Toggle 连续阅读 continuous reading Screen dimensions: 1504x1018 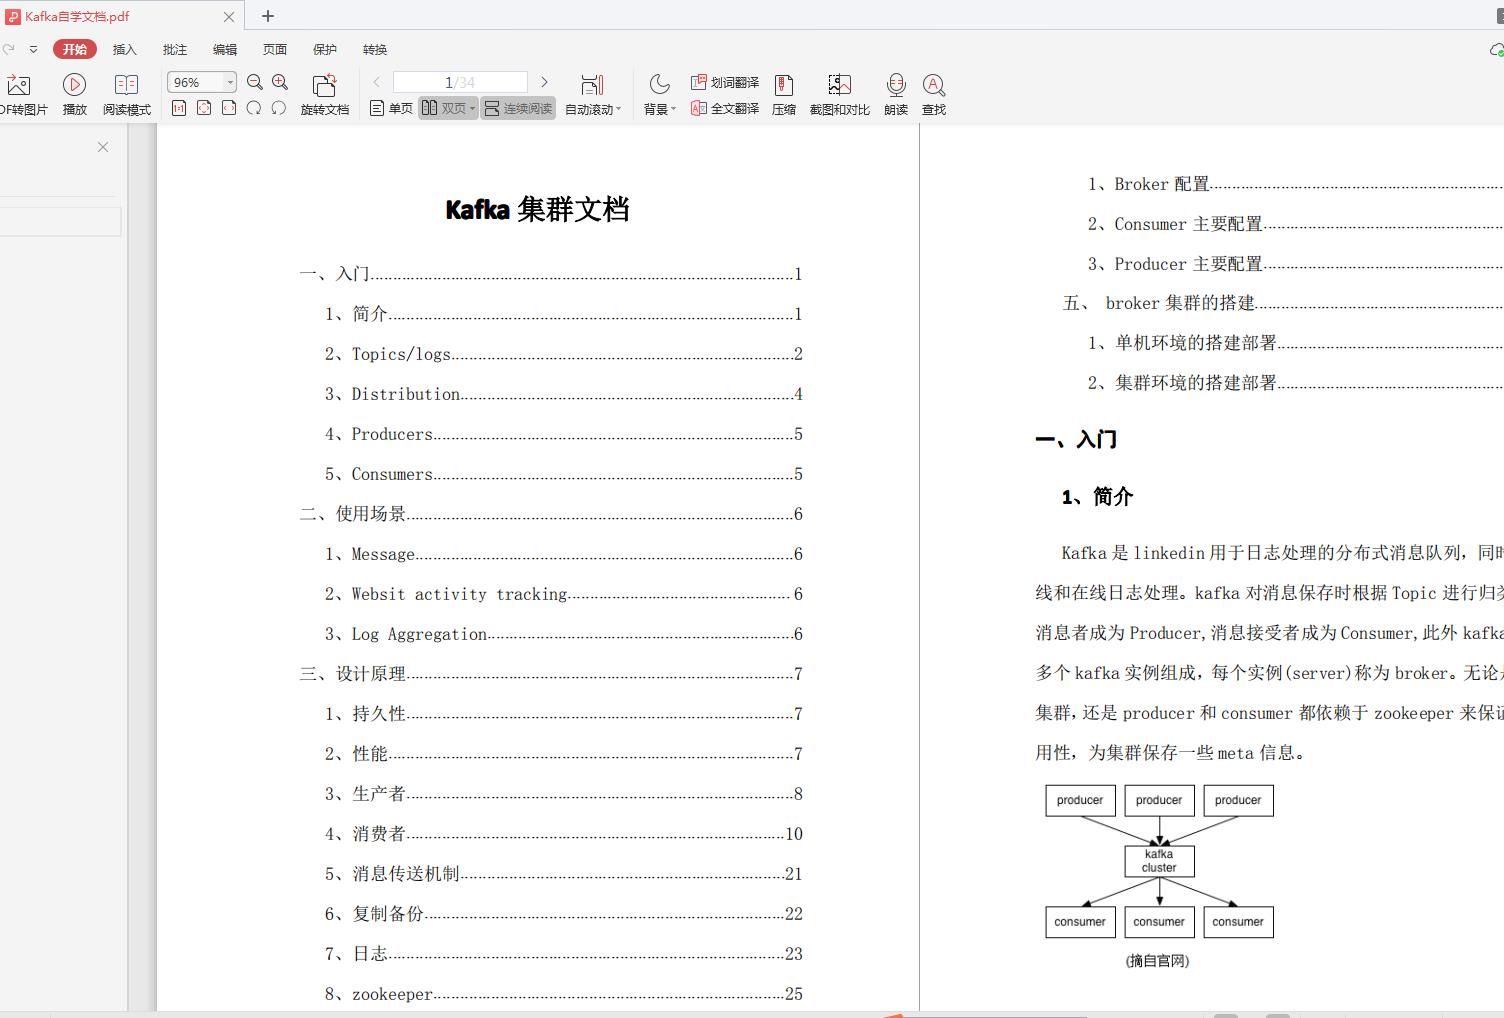click(518, 108)
